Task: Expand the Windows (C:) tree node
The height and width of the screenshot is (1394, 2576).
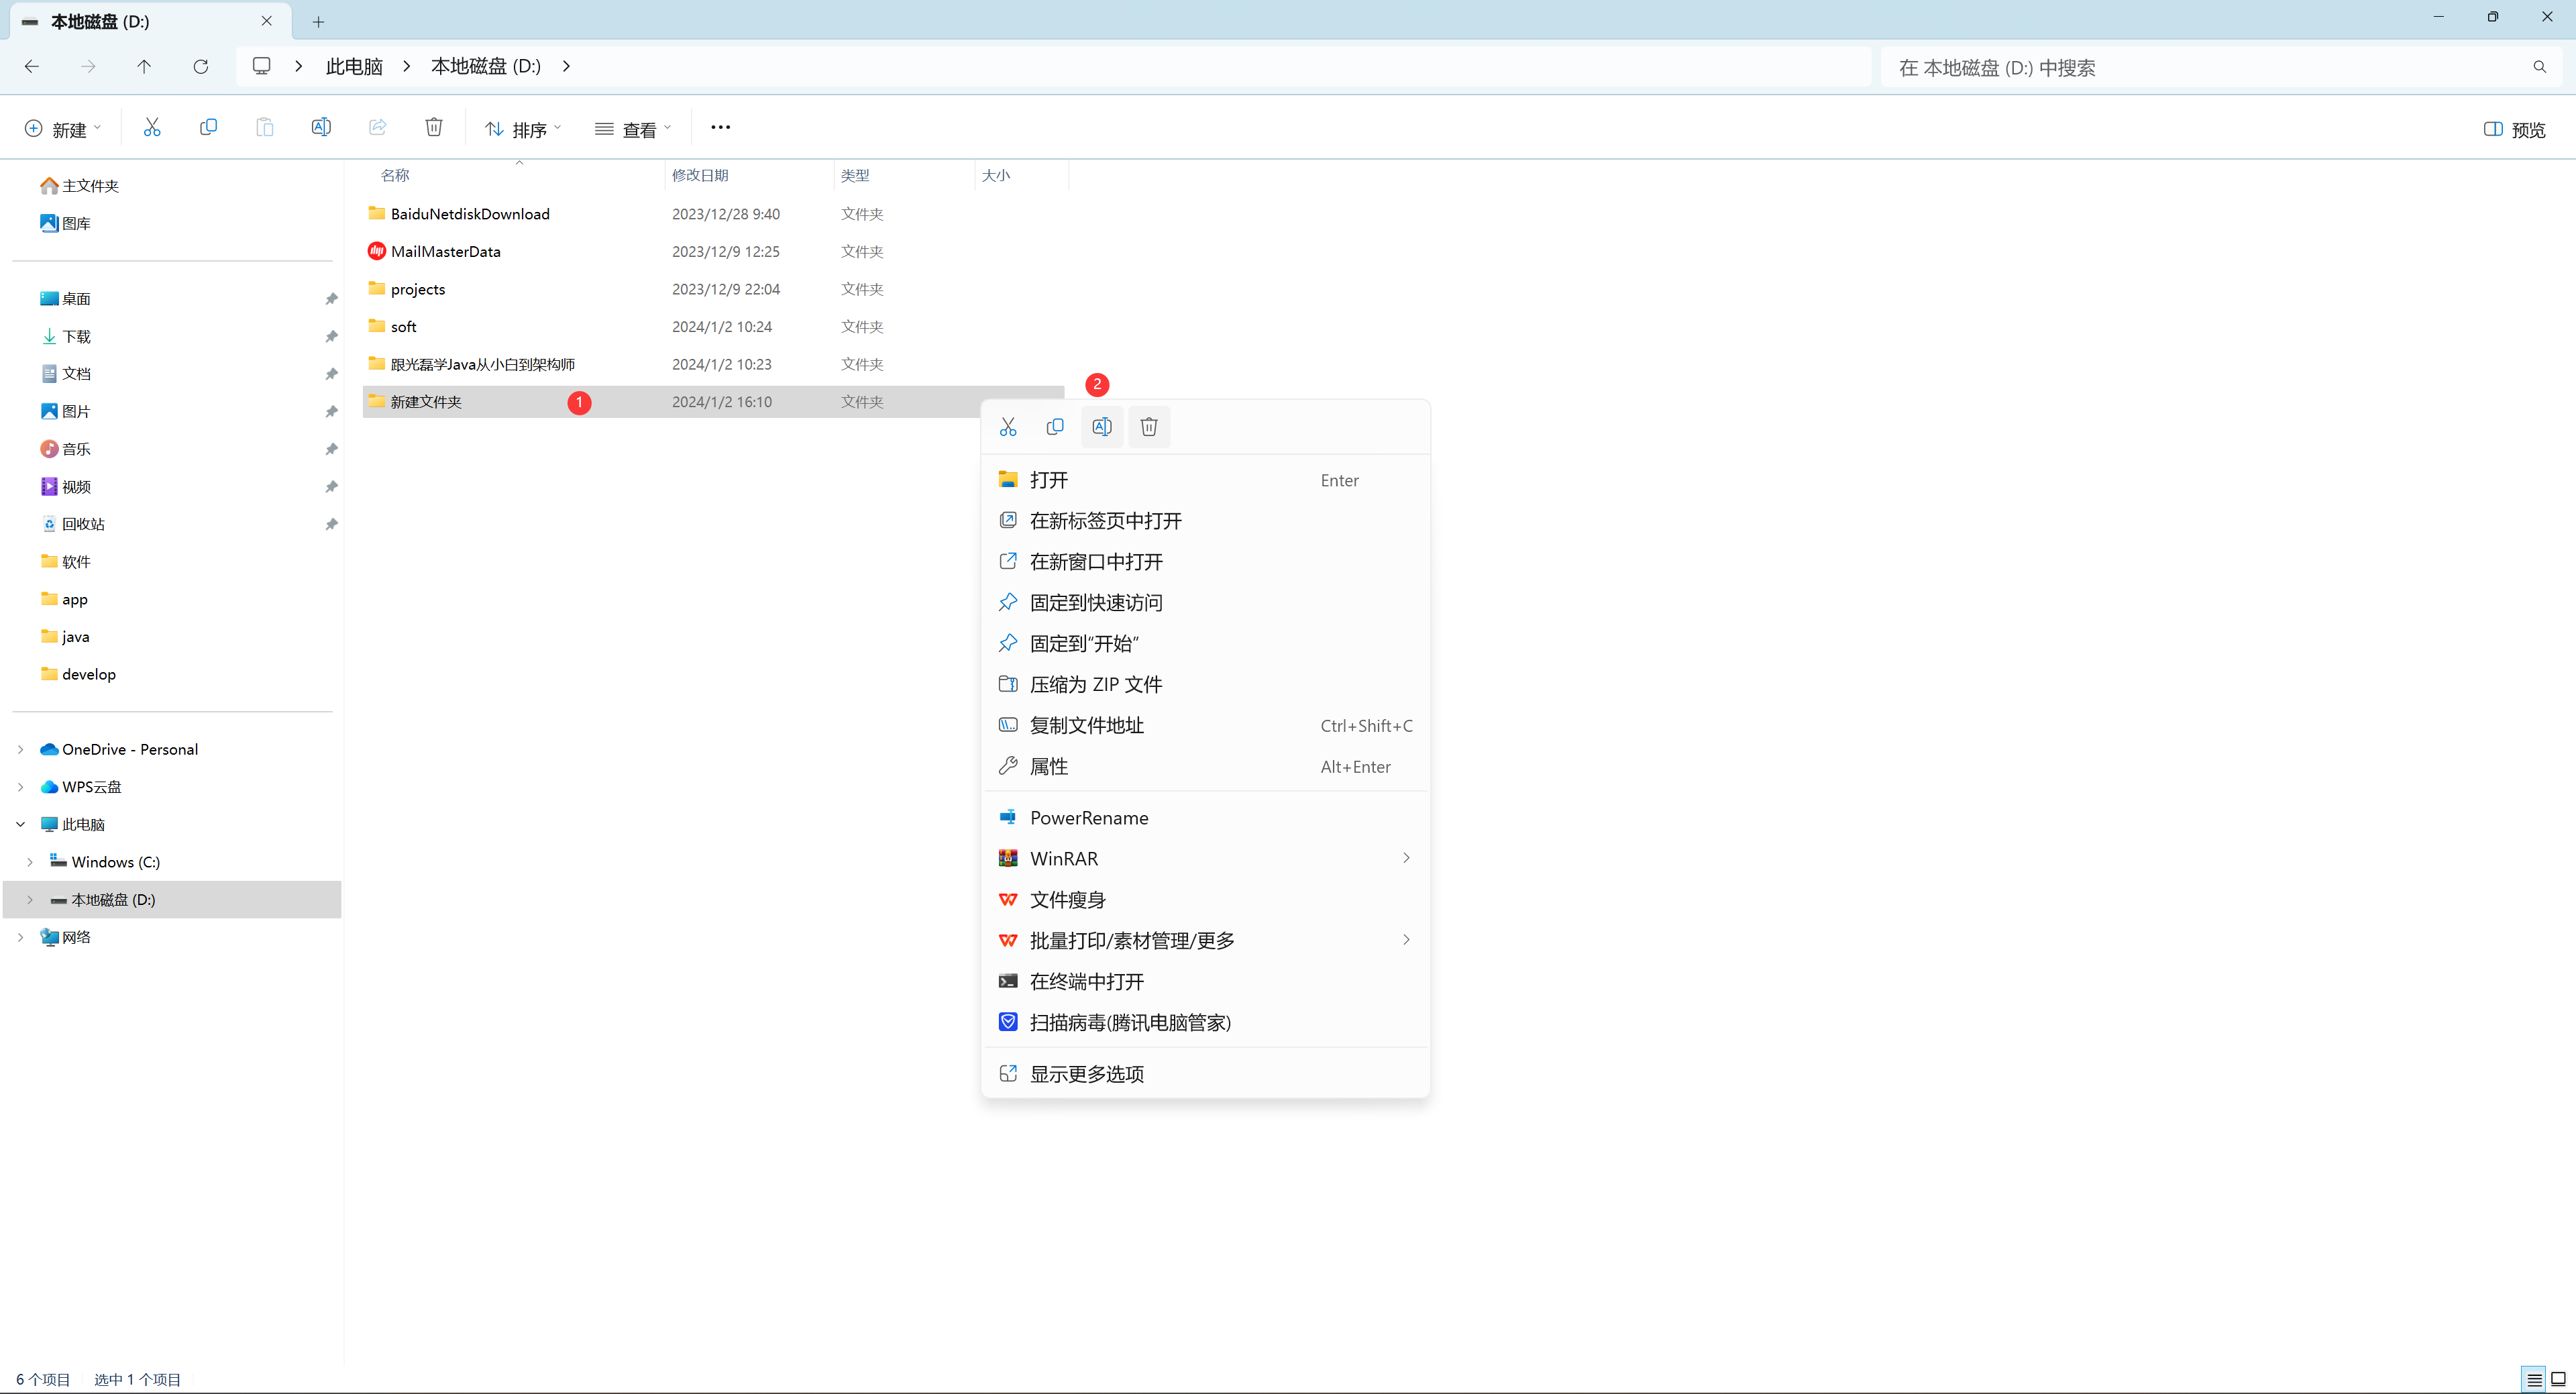Action: (x=30, y=862)
